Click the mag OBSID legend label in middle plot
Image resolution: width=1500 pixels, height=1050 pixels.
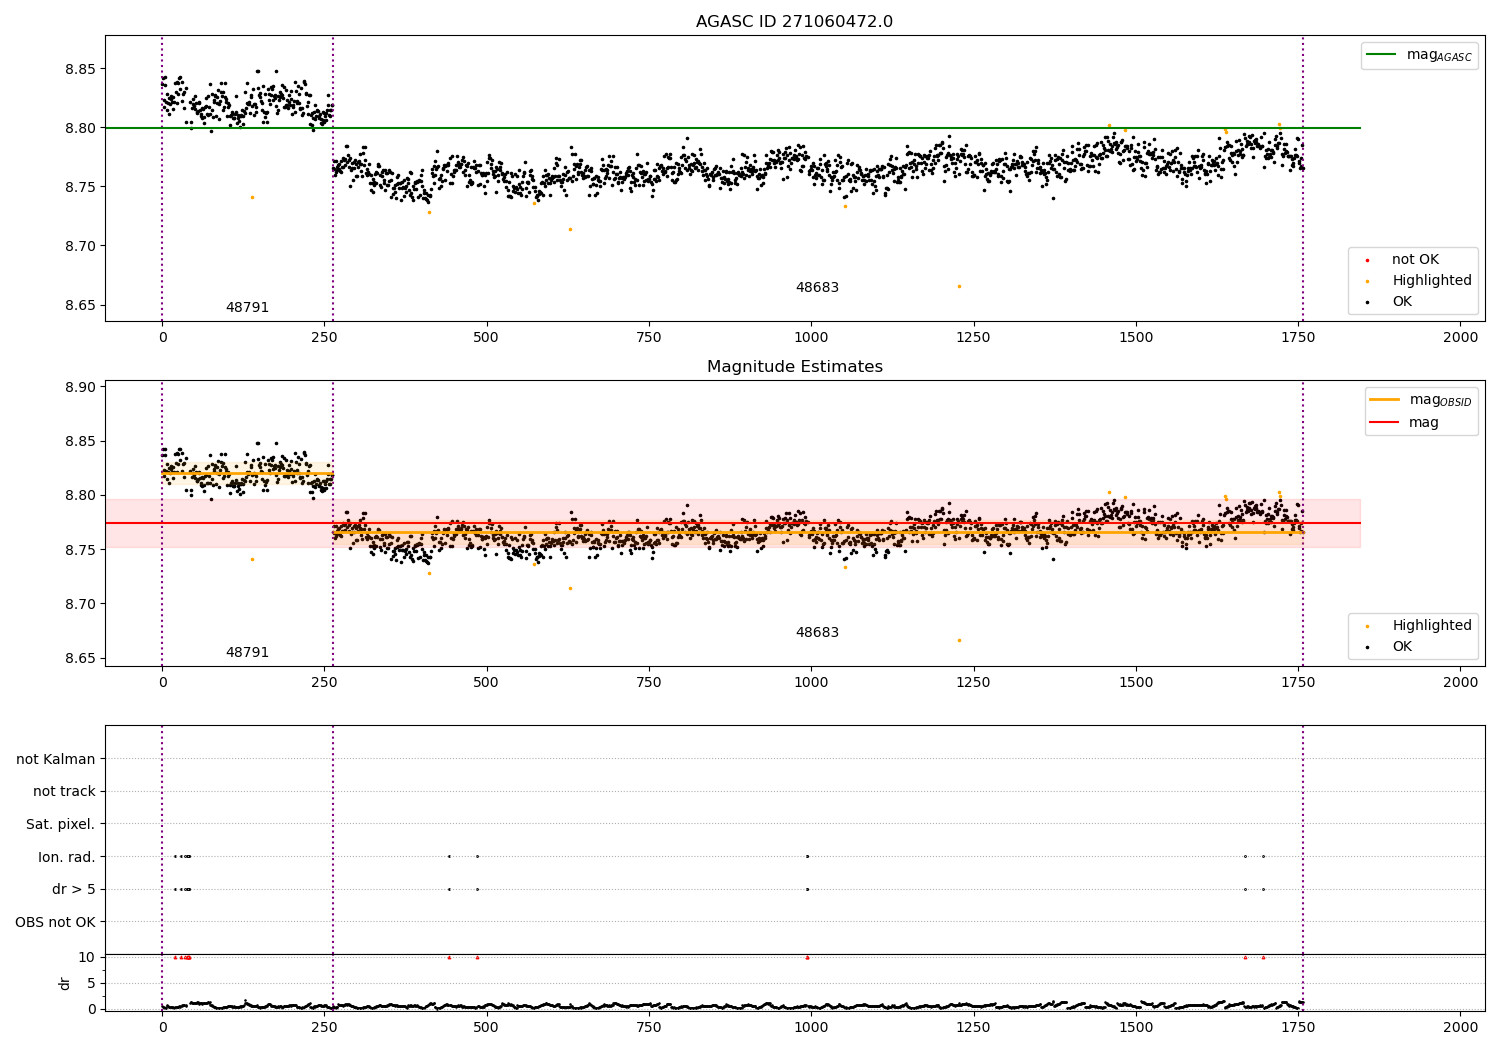pyautogui.click(x=1440, y=400)
